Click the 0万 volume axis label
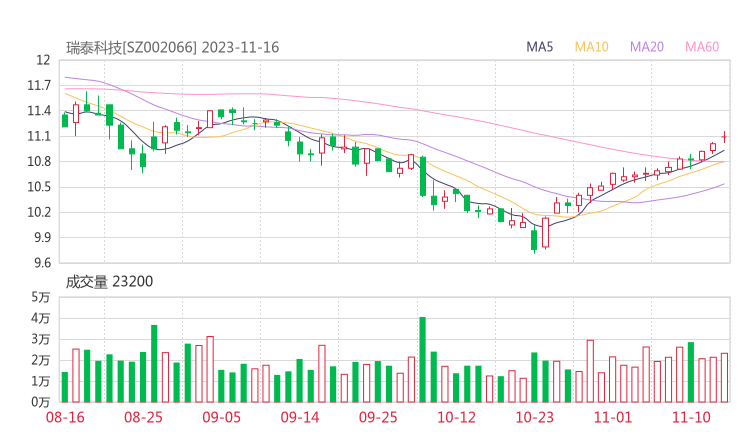The height and width of the screenshot is (440, 740). click(41, 402)
